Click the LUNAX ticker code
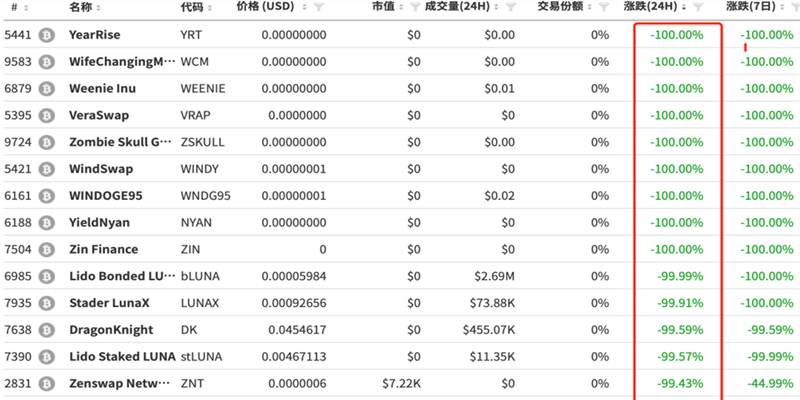Screen dimensions: 800x400 200,303
